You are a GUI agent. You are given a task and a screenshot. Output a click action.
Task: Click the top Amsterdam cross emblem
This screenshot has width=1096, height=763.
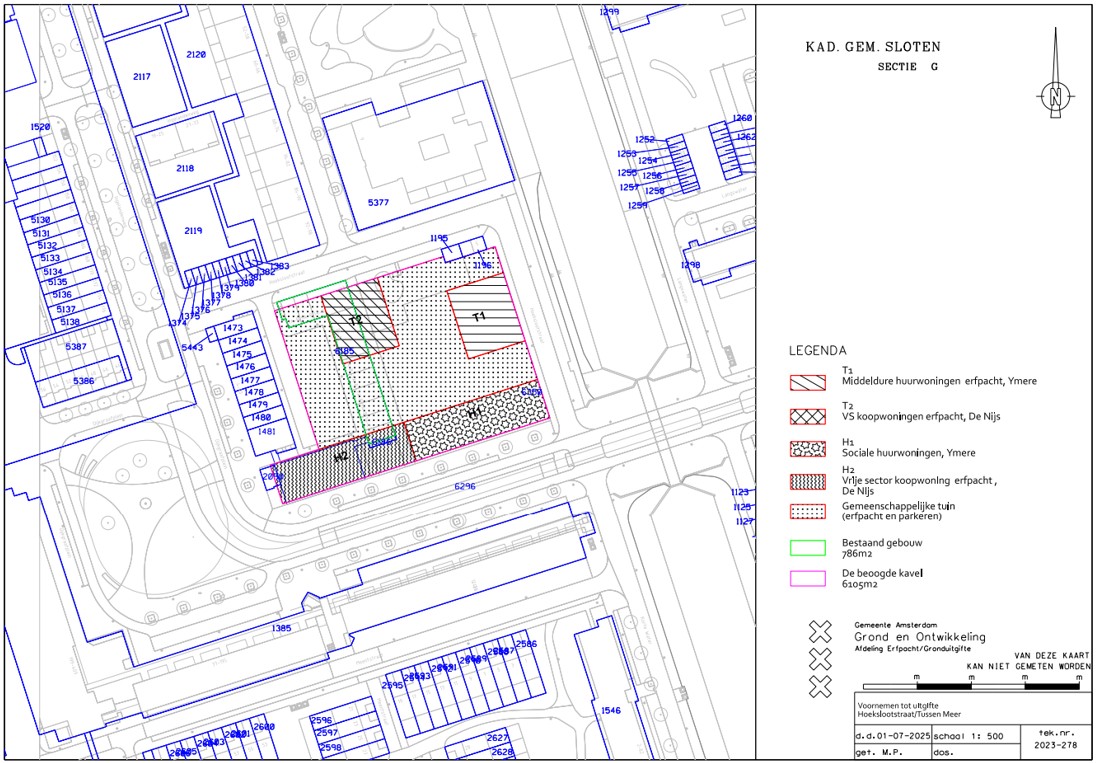click(820, 631)
